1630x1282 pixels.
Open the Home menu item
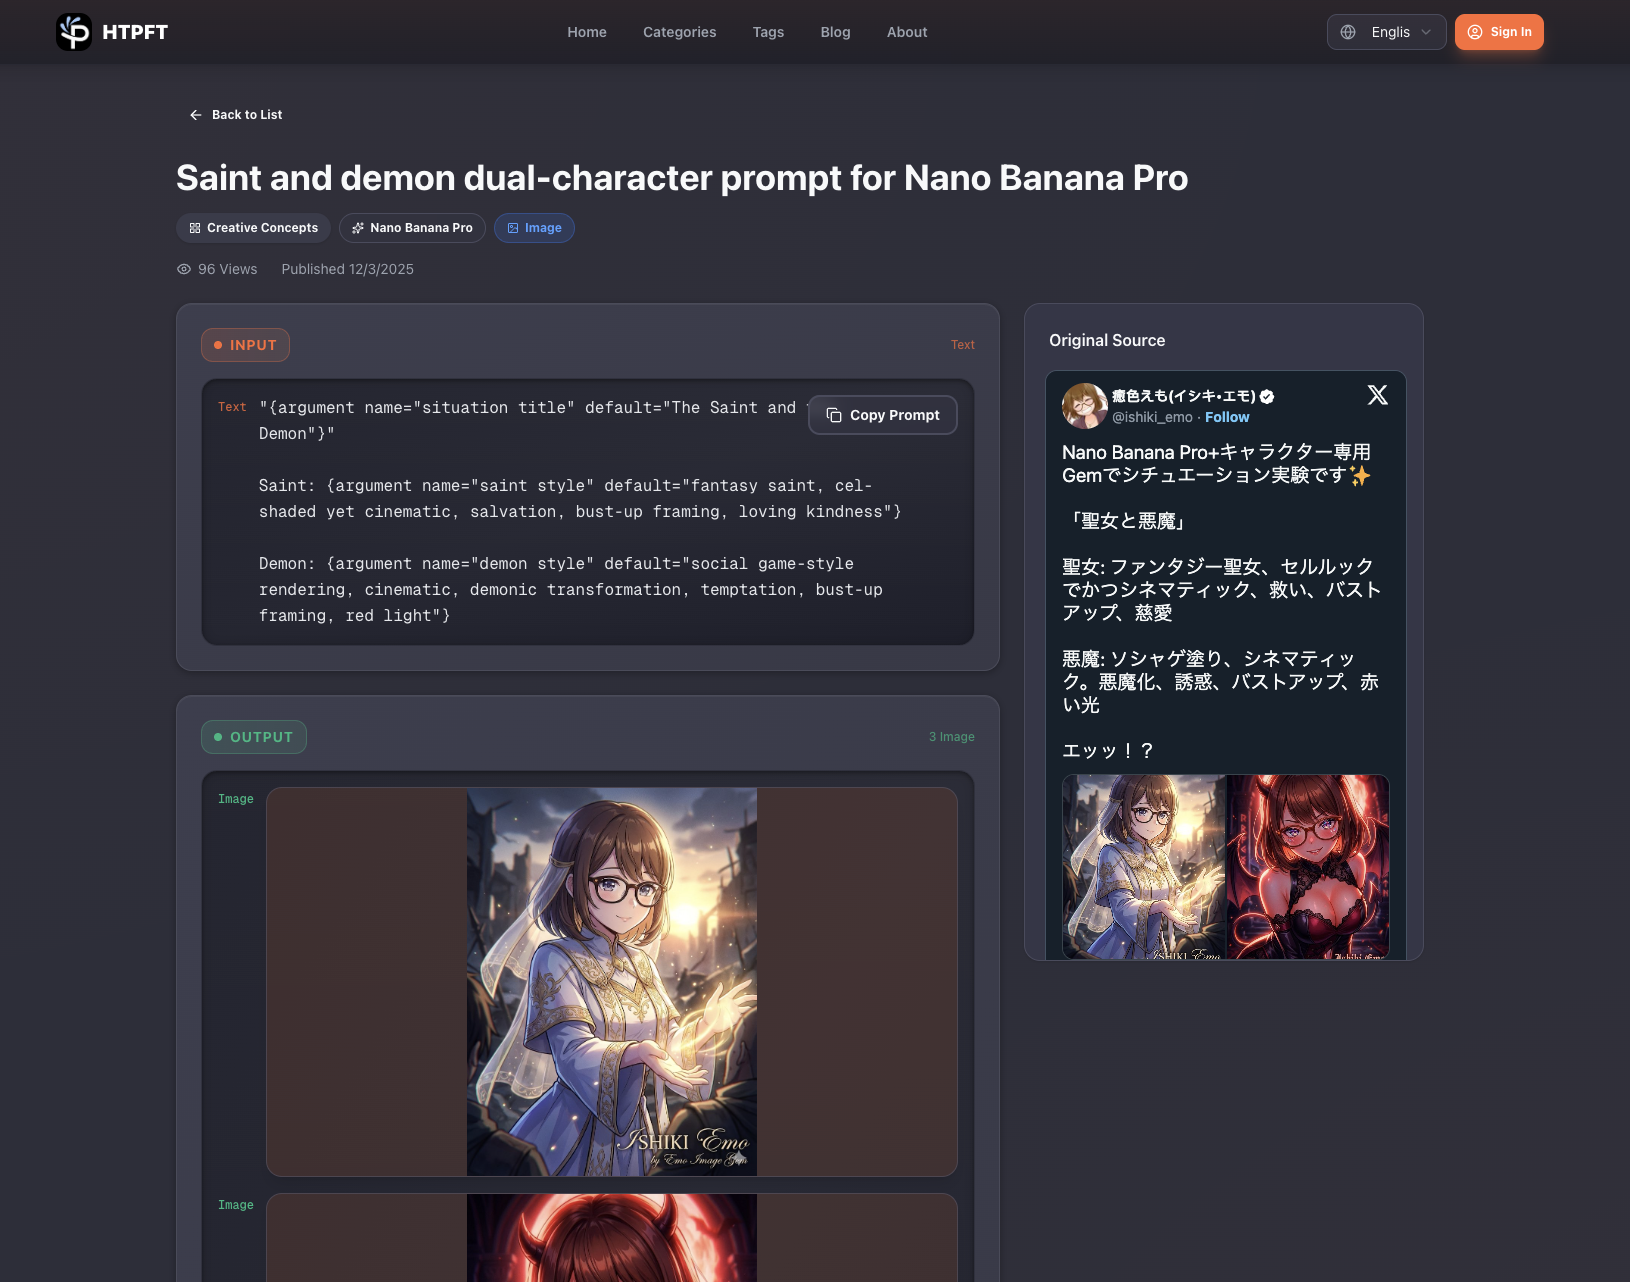tap(587, 32)
